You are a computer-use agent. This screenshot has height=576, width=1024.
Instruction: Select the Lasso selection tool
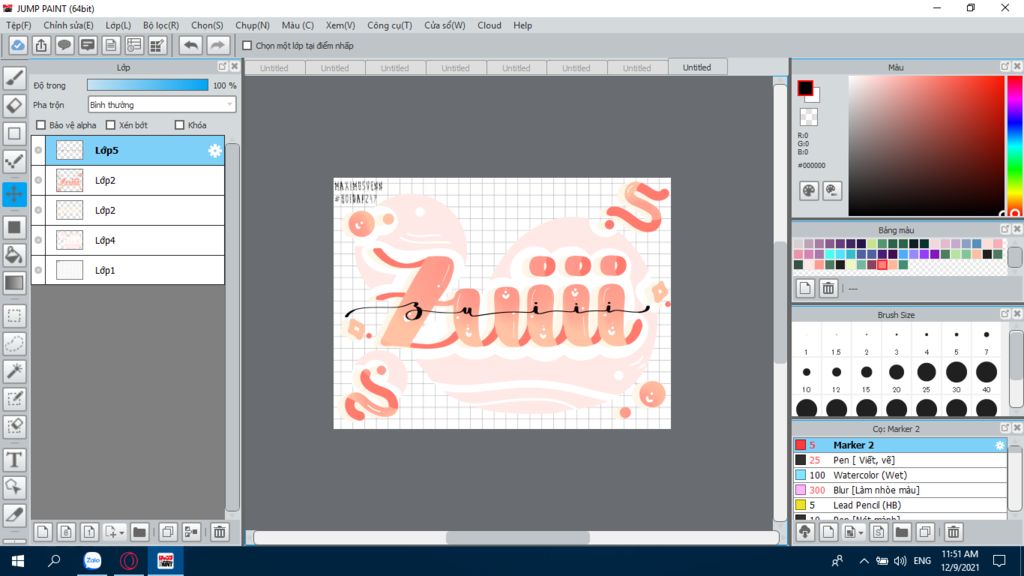[14, 343]
